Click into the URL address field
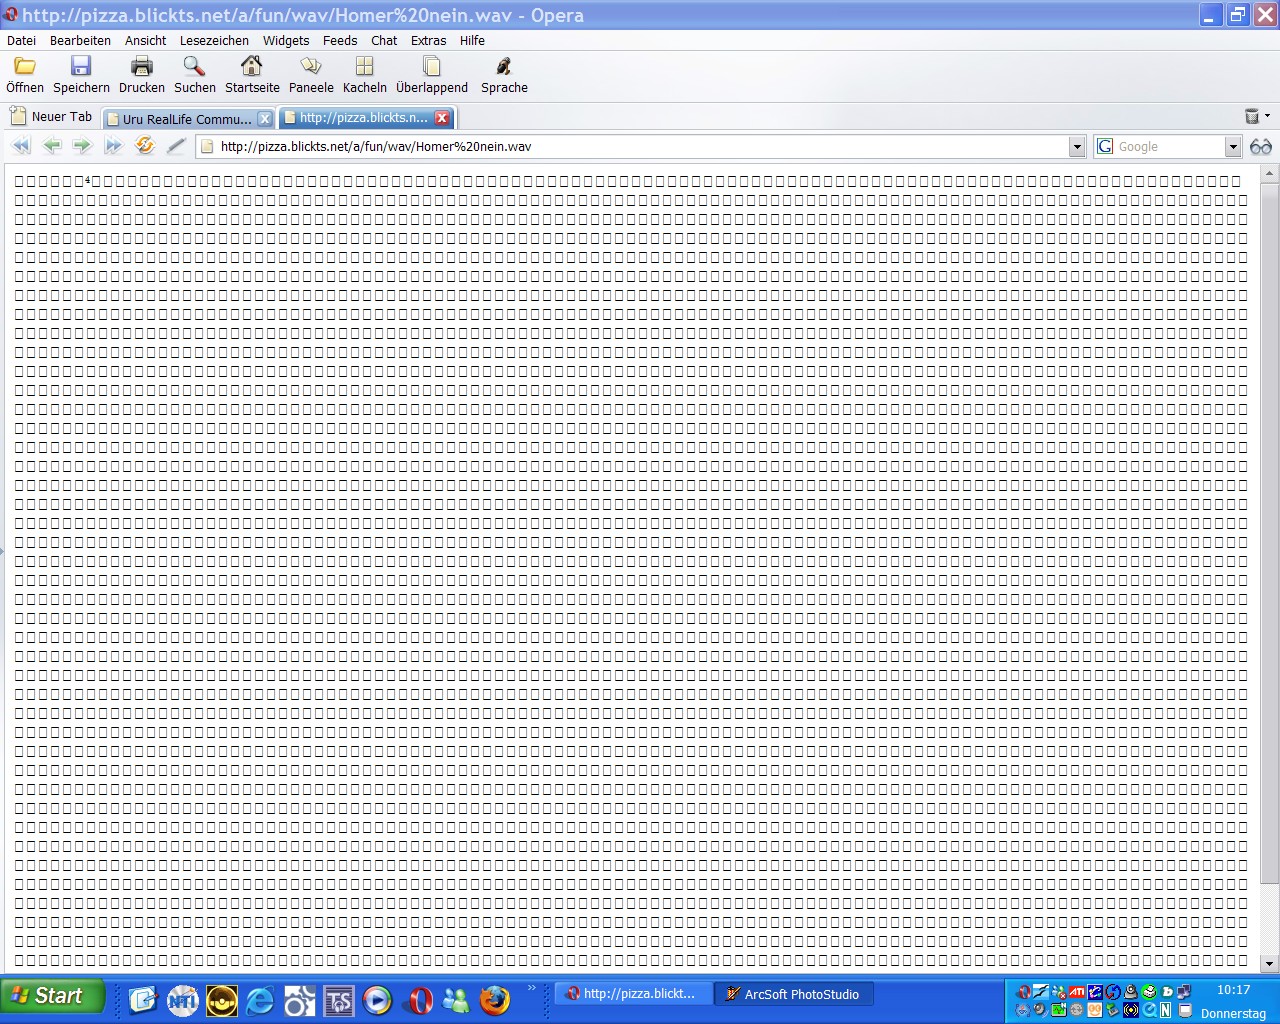Image resolution: width=1280 pixels, height=1024 pixels. 640,147
